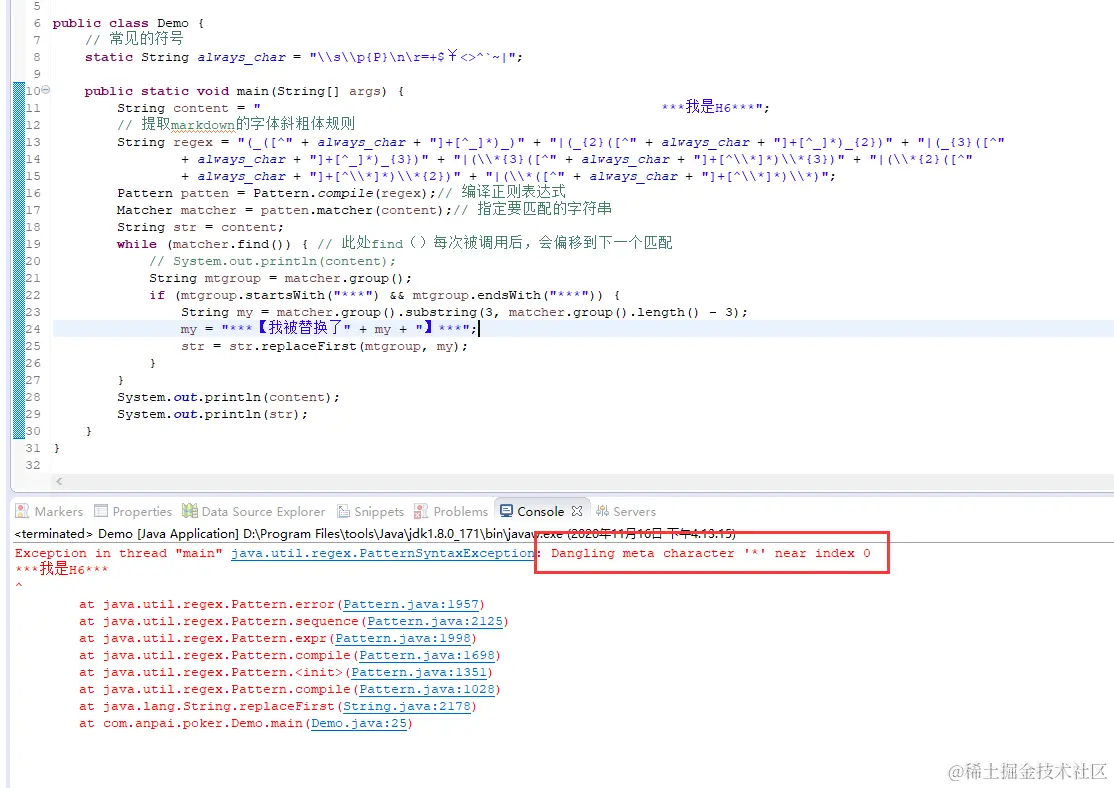
Task: Close the Console view tab
Action: [x=577, y=512]
